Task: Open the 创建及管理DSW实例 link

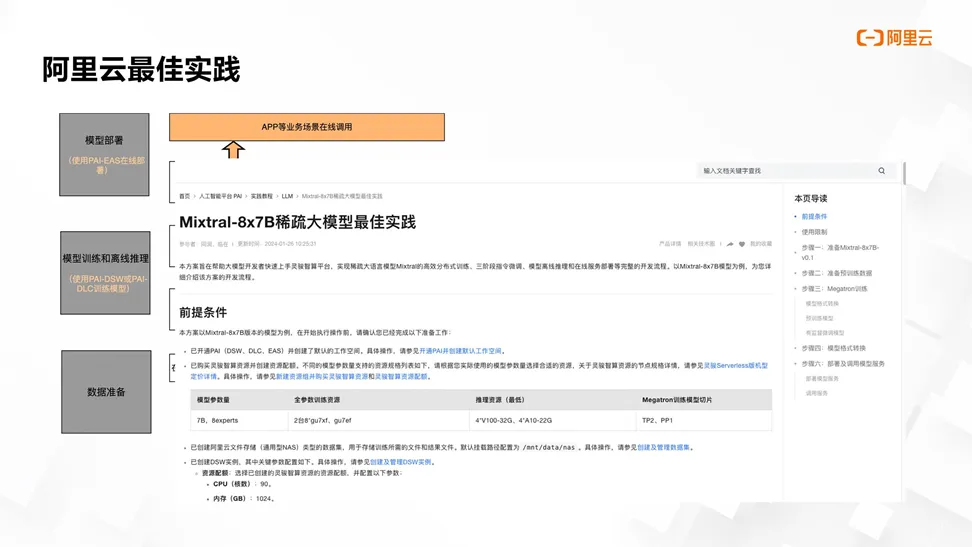Action: (x=400, y=462)
